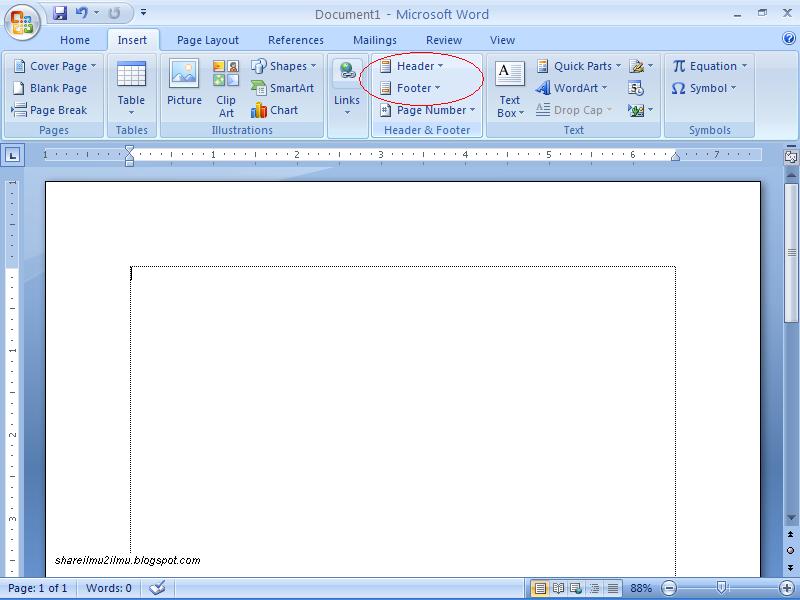Open the Quick Parts menu
Image resolution: width=800 pixels, height=600 pixels.
[579, 66]
